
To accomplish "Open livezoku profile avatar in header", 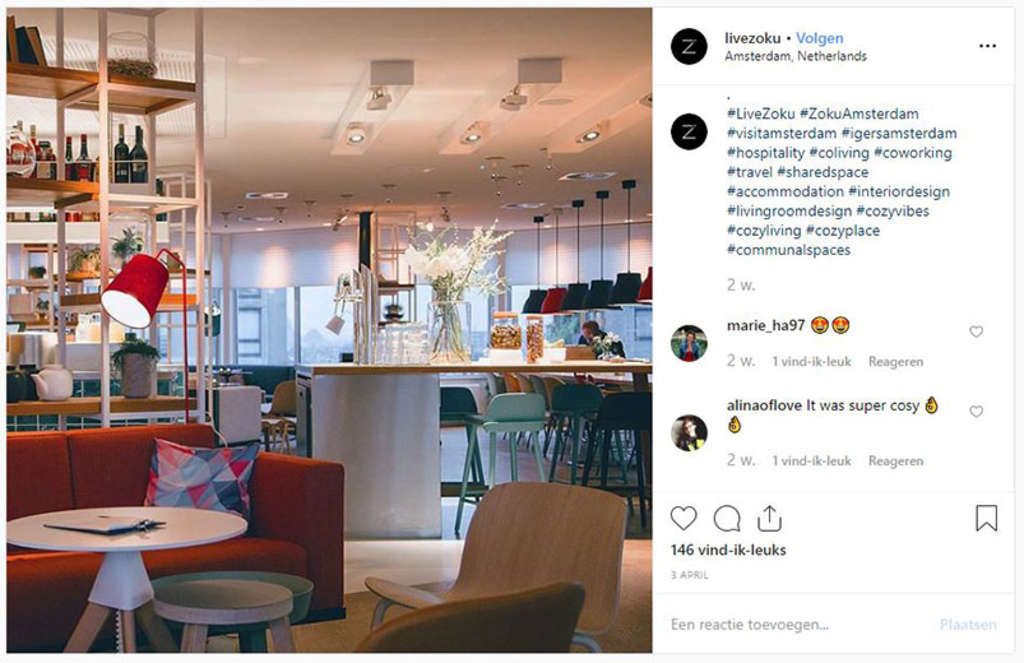I will click(x=689, y=46).
